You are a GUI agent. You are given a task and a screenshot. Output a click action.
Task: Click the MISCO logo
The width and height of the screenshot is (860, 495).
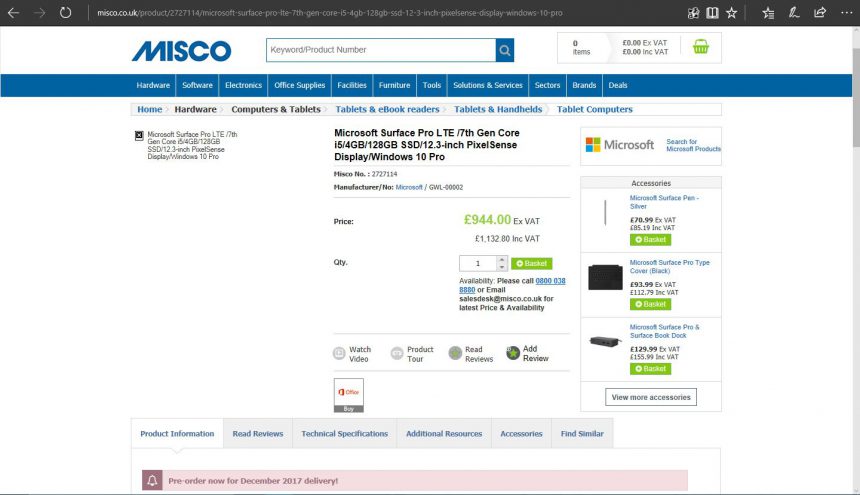[182, 51]
